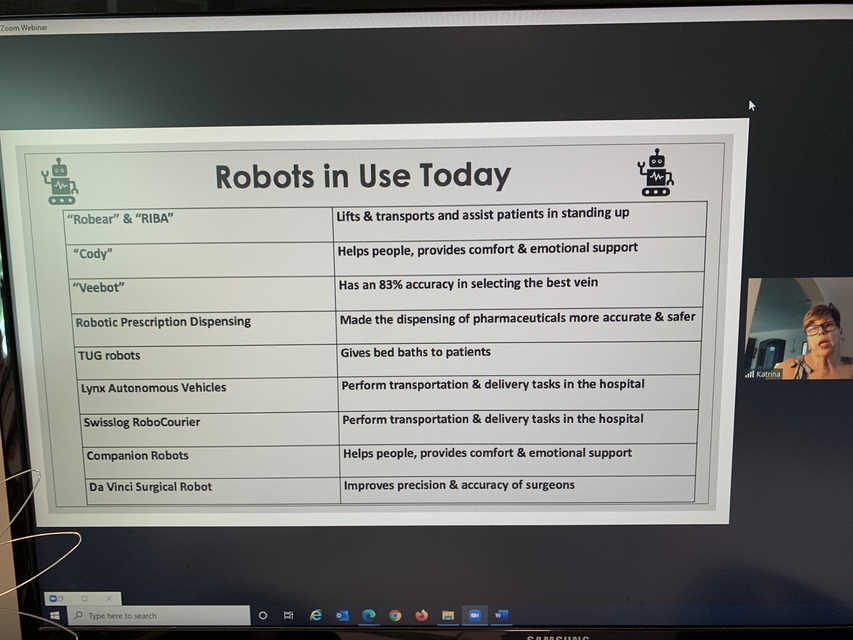Click the 'Lynx Autonomous Vehicles' cell
This screenshot has height=640, width=853.
(208, 395)
